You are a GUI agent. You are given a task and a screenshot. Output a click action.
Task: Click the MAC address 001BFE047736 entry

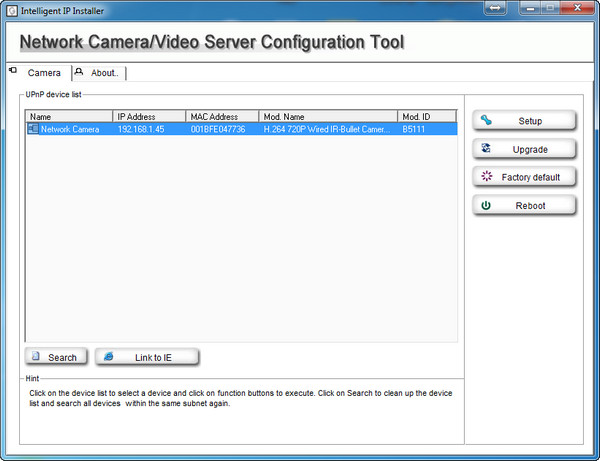click(216, 129)
